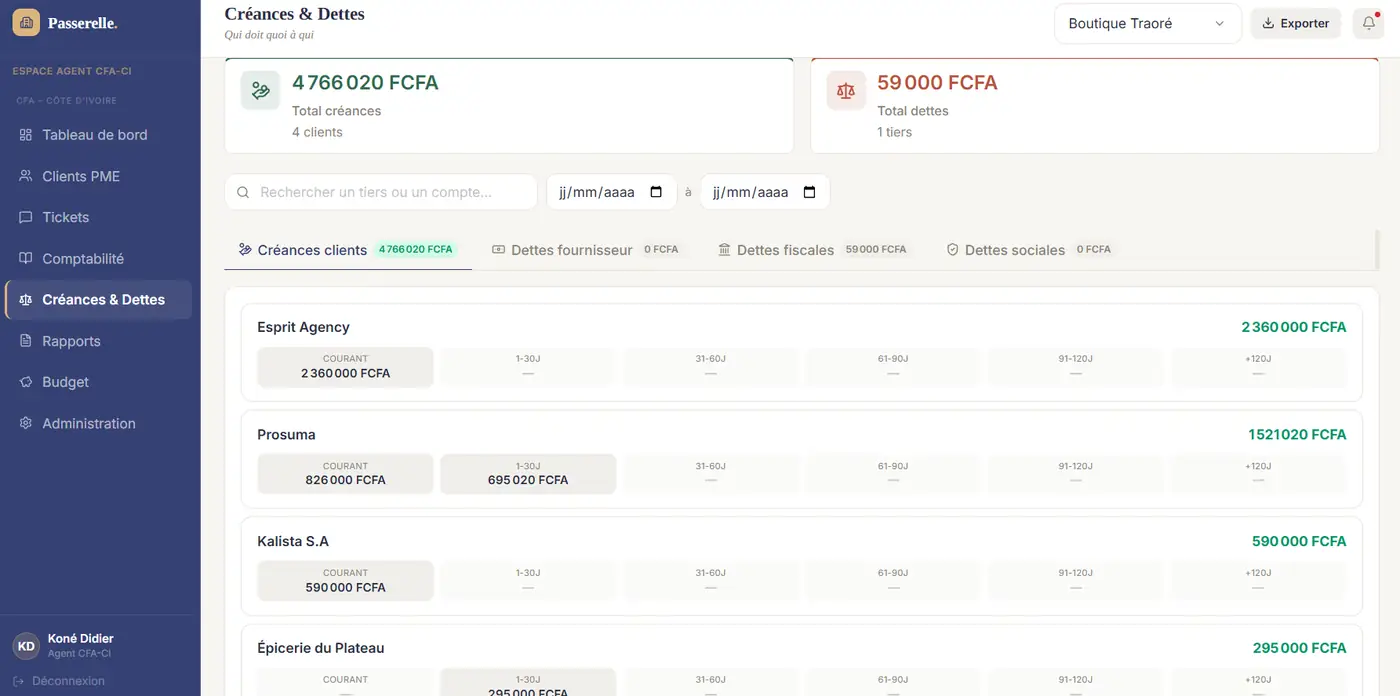Click the Kalista S.A client name

point(293,541)
